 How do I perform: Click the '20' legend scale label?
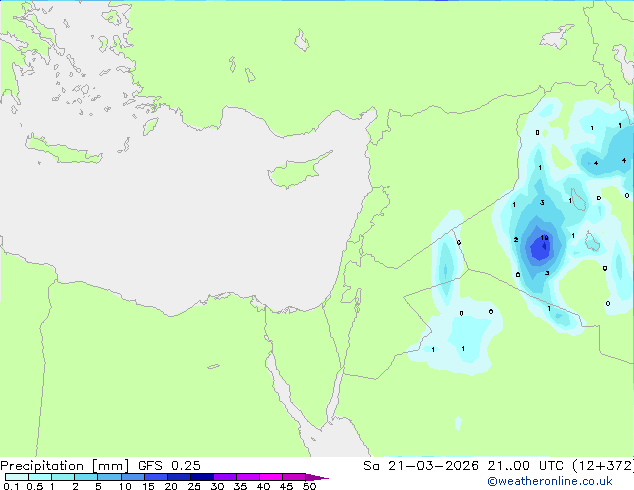click(x=171, y=486)
